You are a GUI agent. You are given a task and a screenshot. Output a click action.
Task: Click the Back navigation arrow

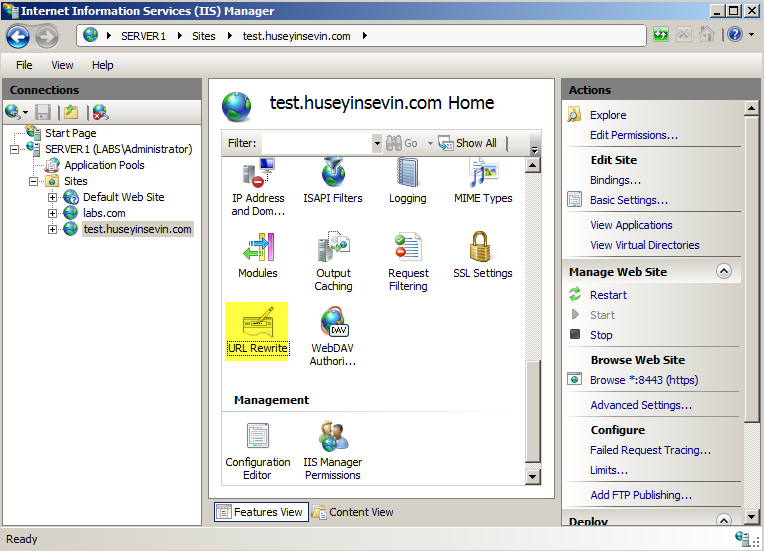pyautogui.click(x=18, y=37)
